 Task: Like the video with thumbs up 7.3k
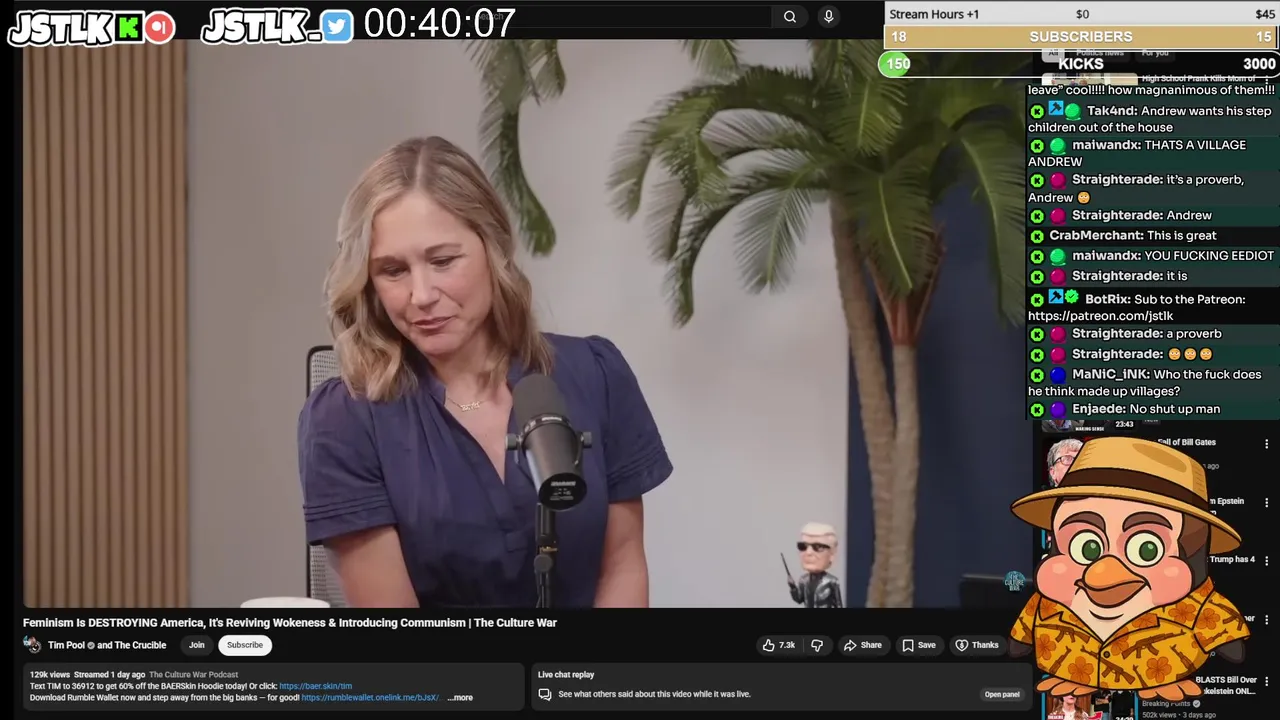pos(778,645)
